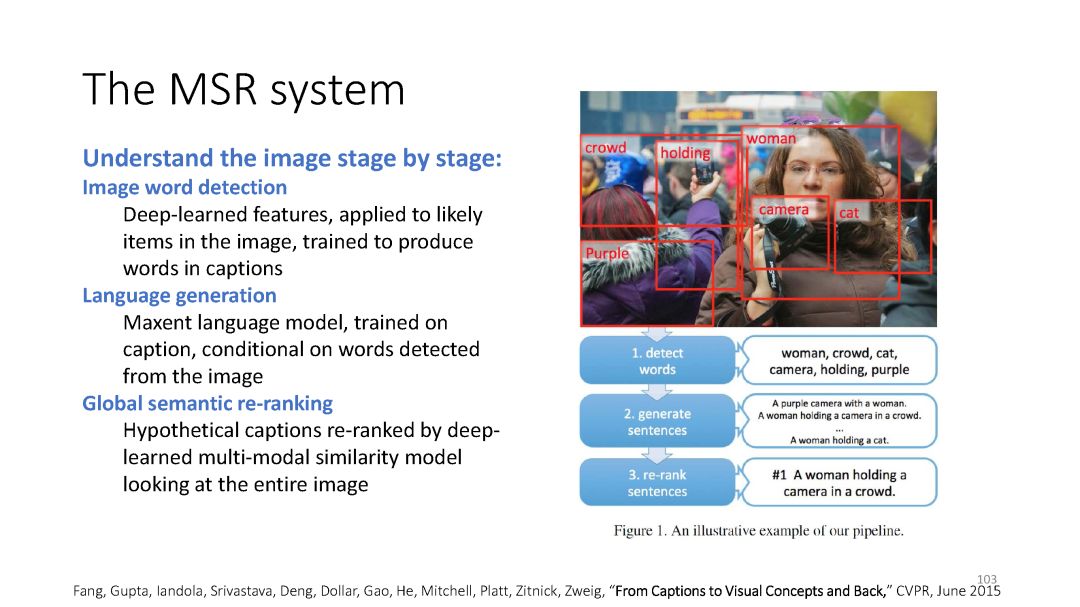Click the 'Image word detection' subheading
Viewport: 1080px width, 607px height.
[x=185, y=187]
